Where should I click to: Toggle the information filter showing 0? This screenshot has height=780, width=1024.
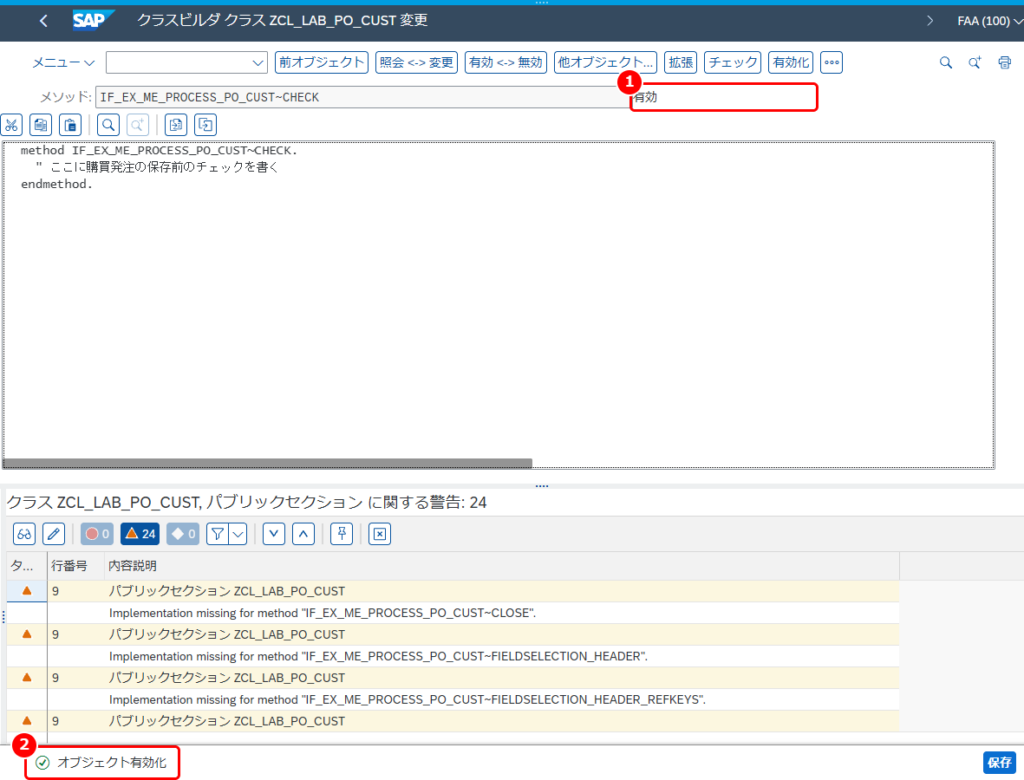point(183,534)
